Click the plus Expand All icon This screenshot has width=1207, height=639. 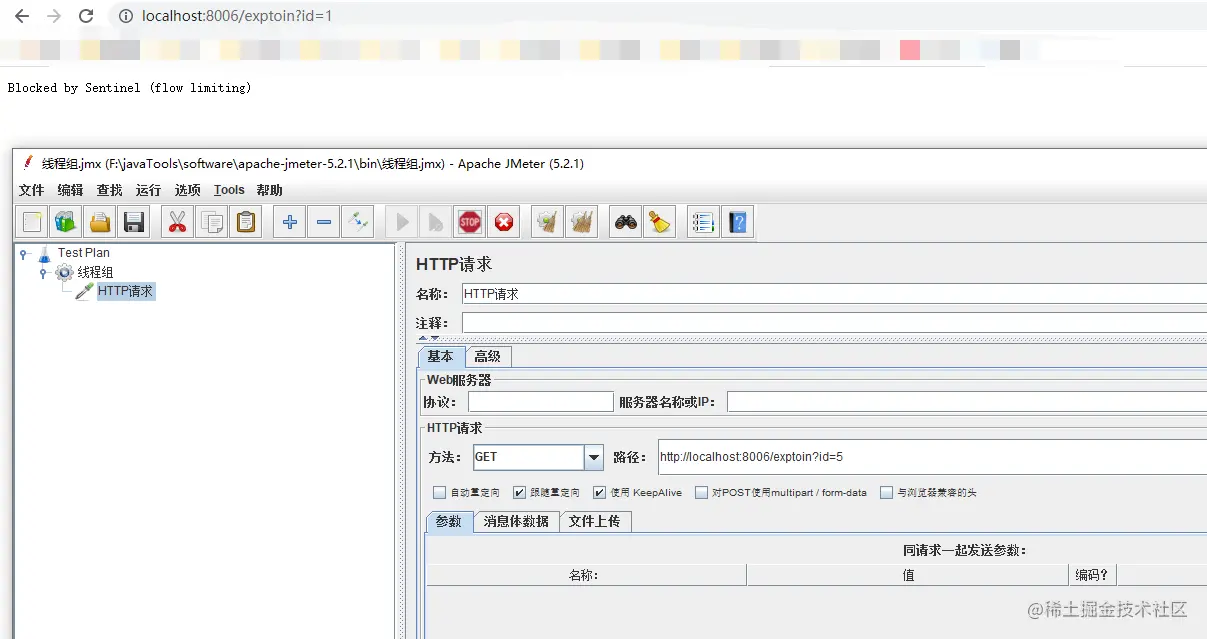pos(290,222)
